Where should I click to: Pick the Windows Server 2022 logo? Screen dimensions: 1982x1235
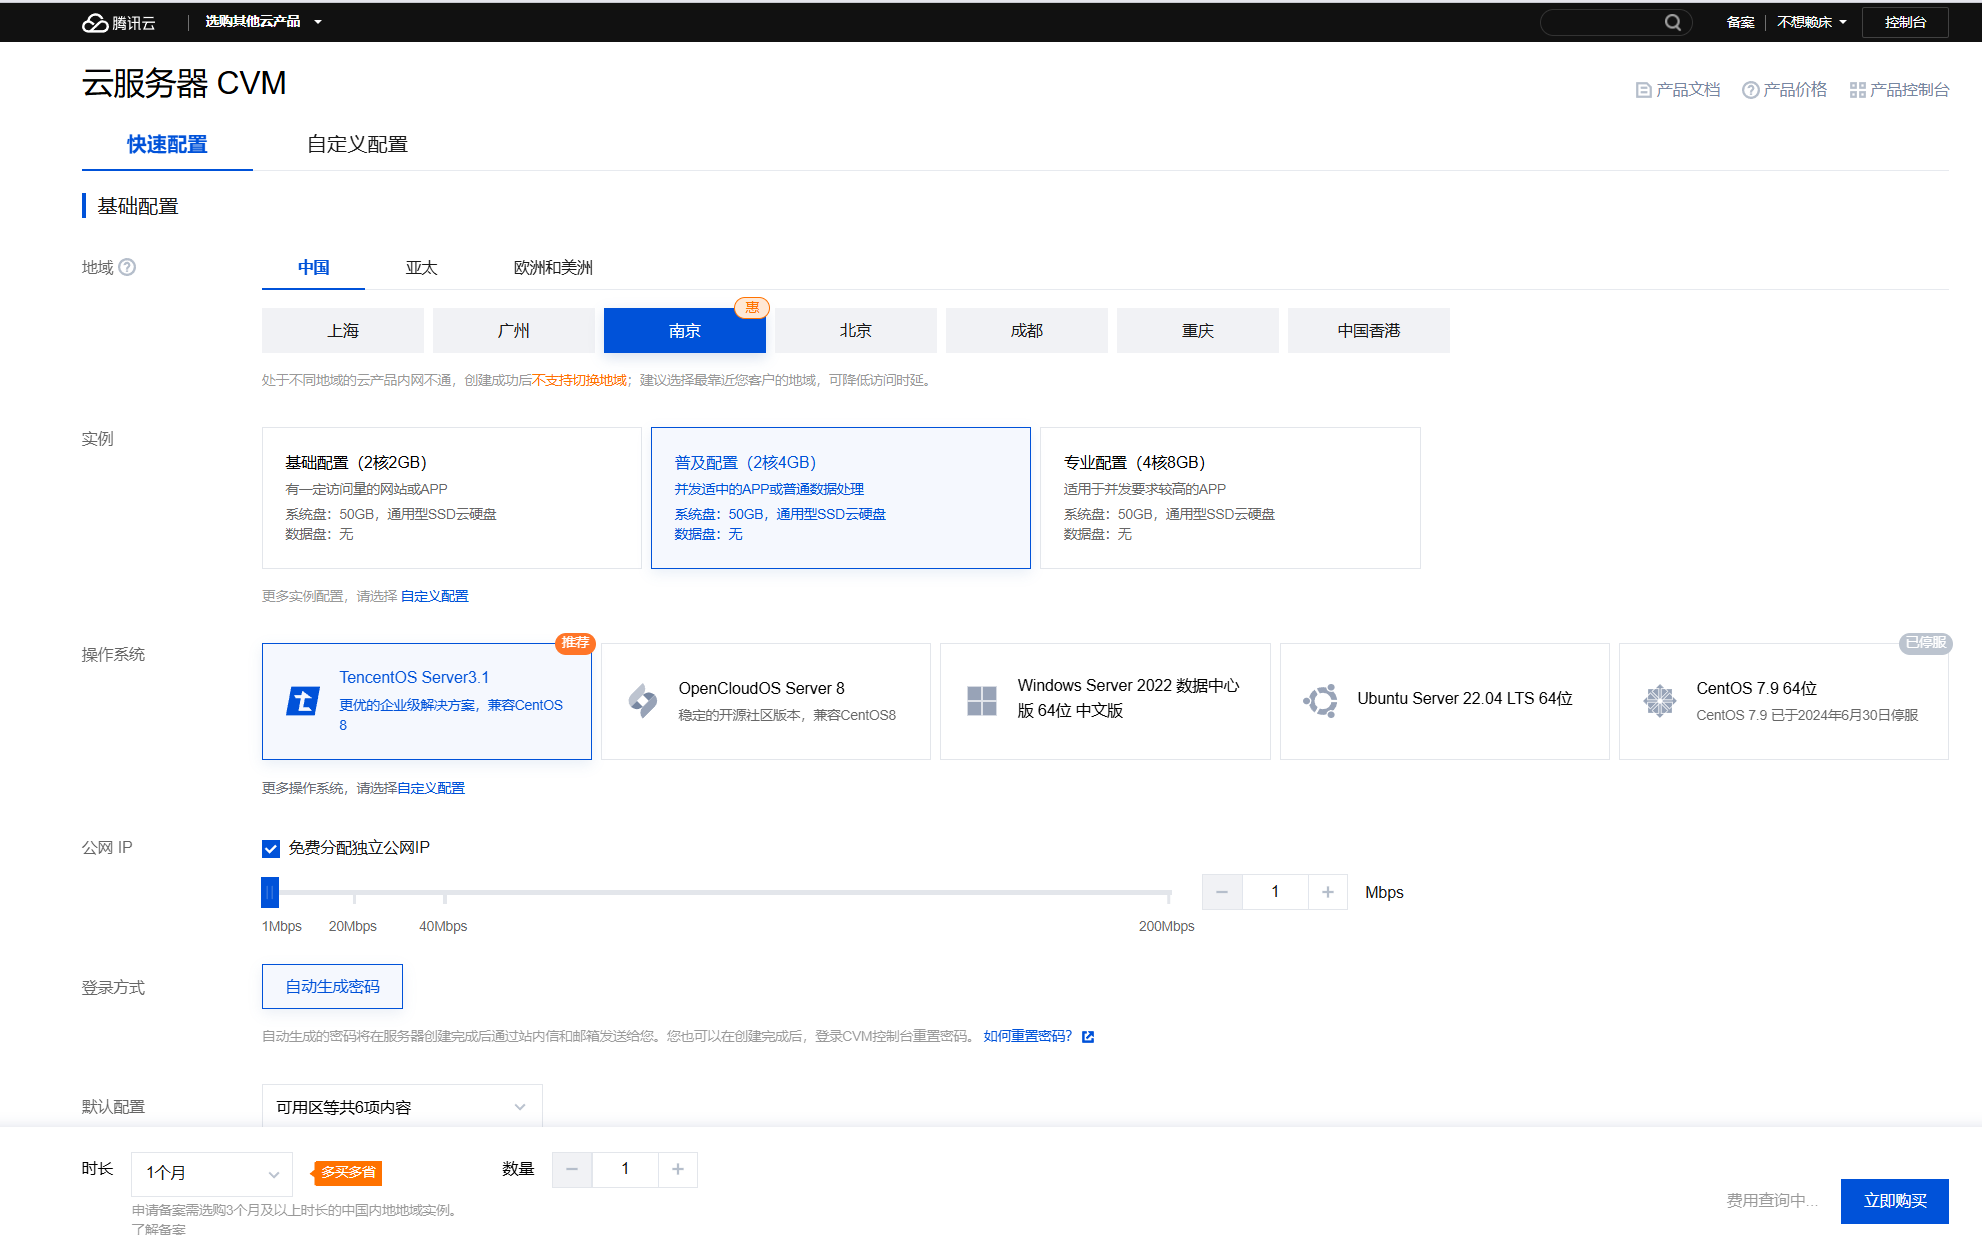(981, 701)
